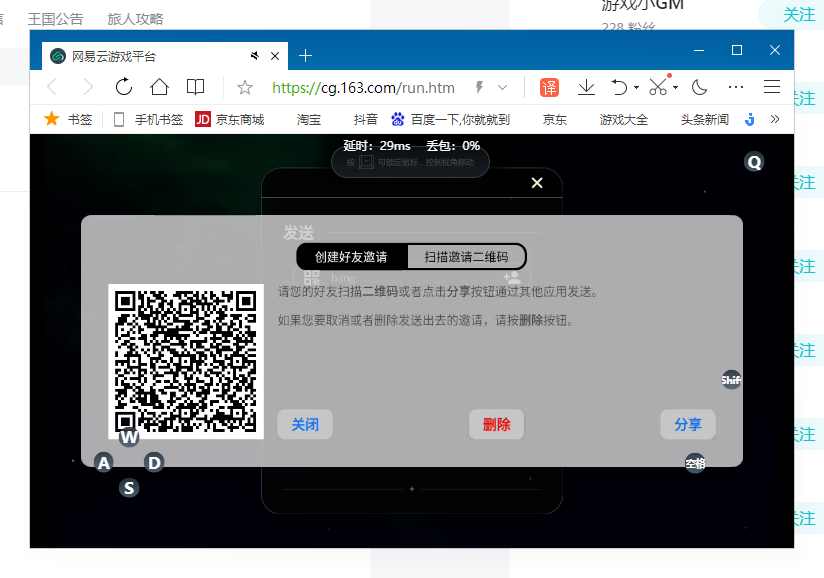
Task: Click 丢包: 0% packet-loss readout
Action: point(453,146)
